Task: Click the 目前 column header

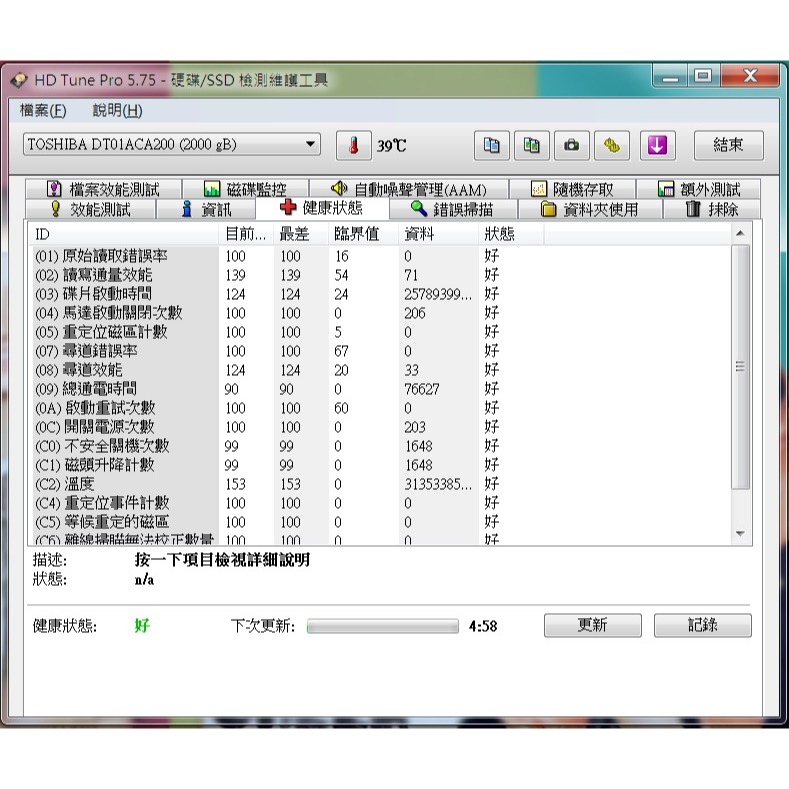Action: click(246, 234)
